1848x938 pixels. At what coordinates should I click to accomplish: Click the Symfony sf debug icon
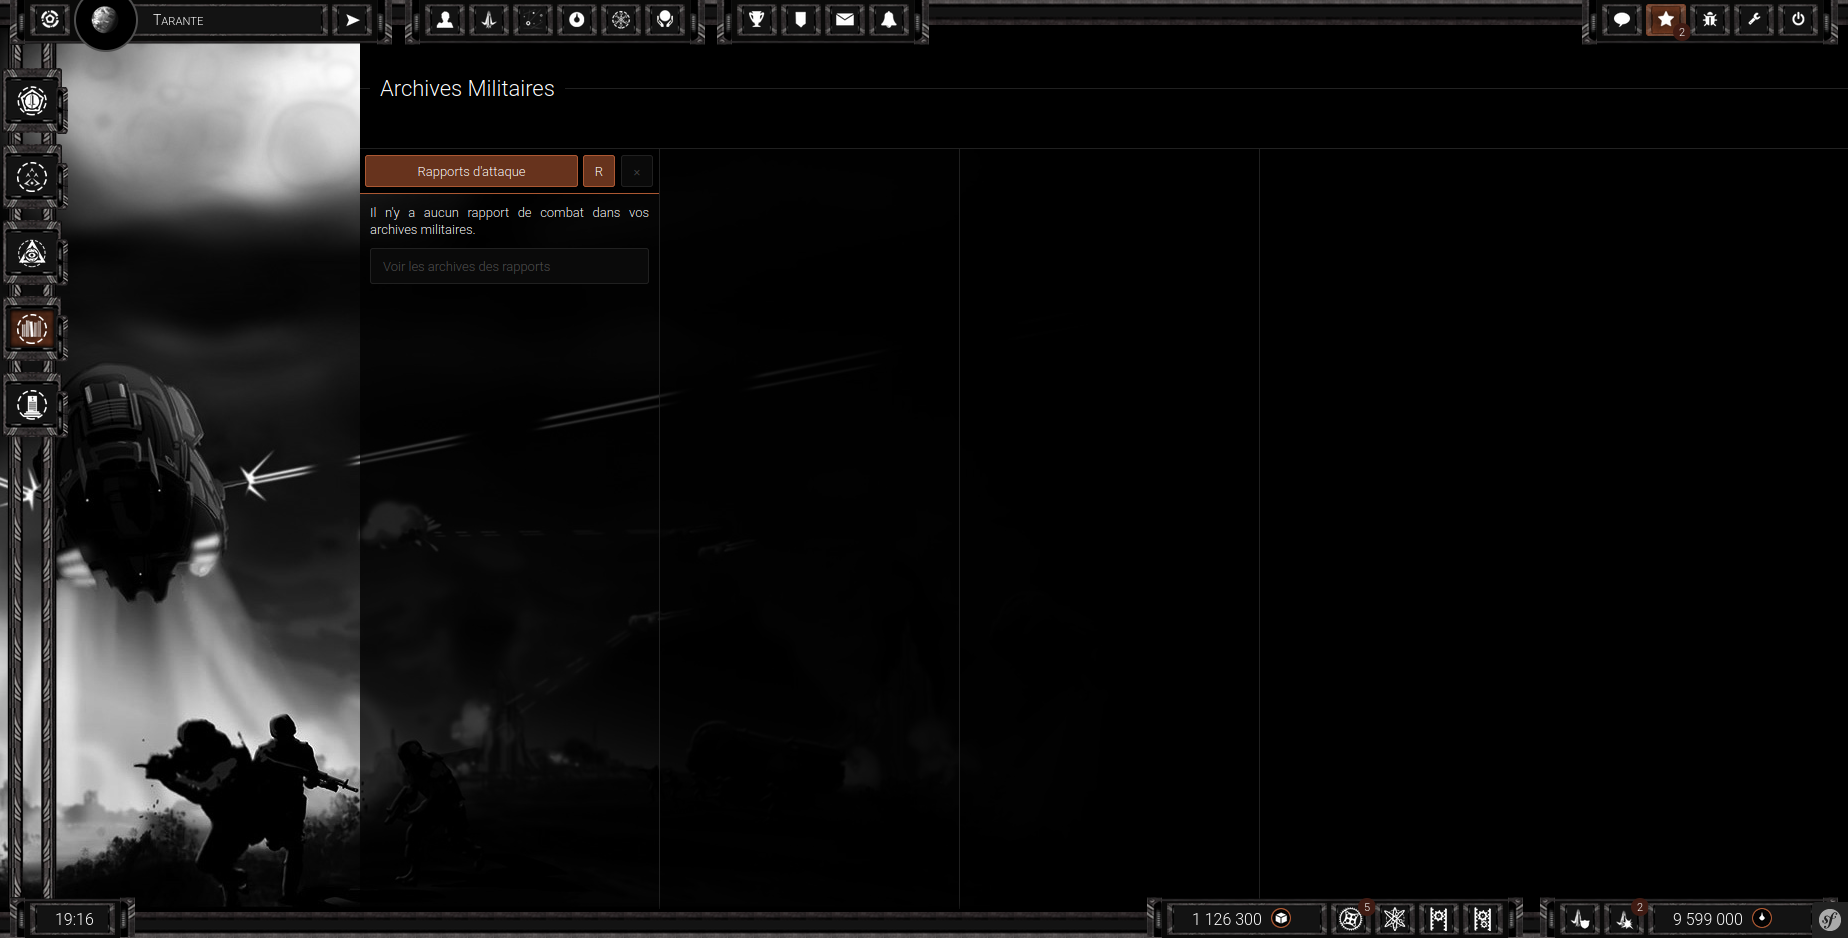(1829, 919)
